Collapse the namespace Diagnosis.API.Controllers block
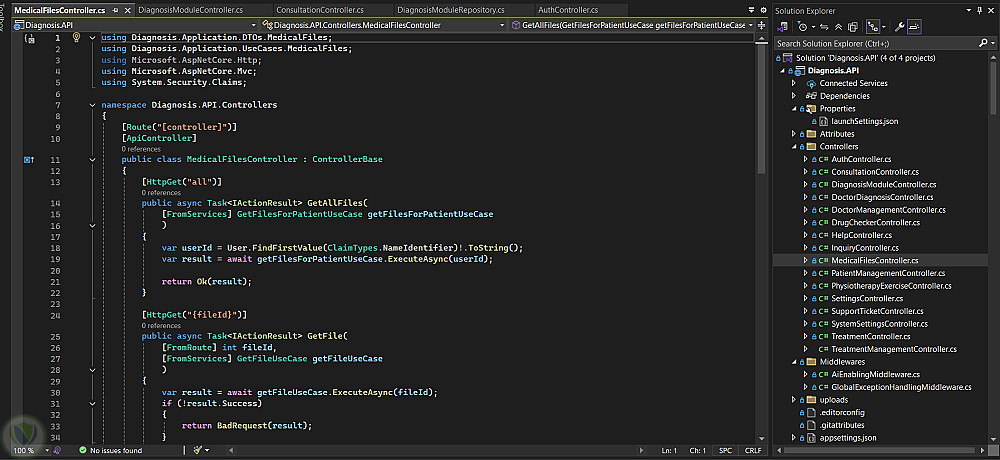 click(92, 105)
